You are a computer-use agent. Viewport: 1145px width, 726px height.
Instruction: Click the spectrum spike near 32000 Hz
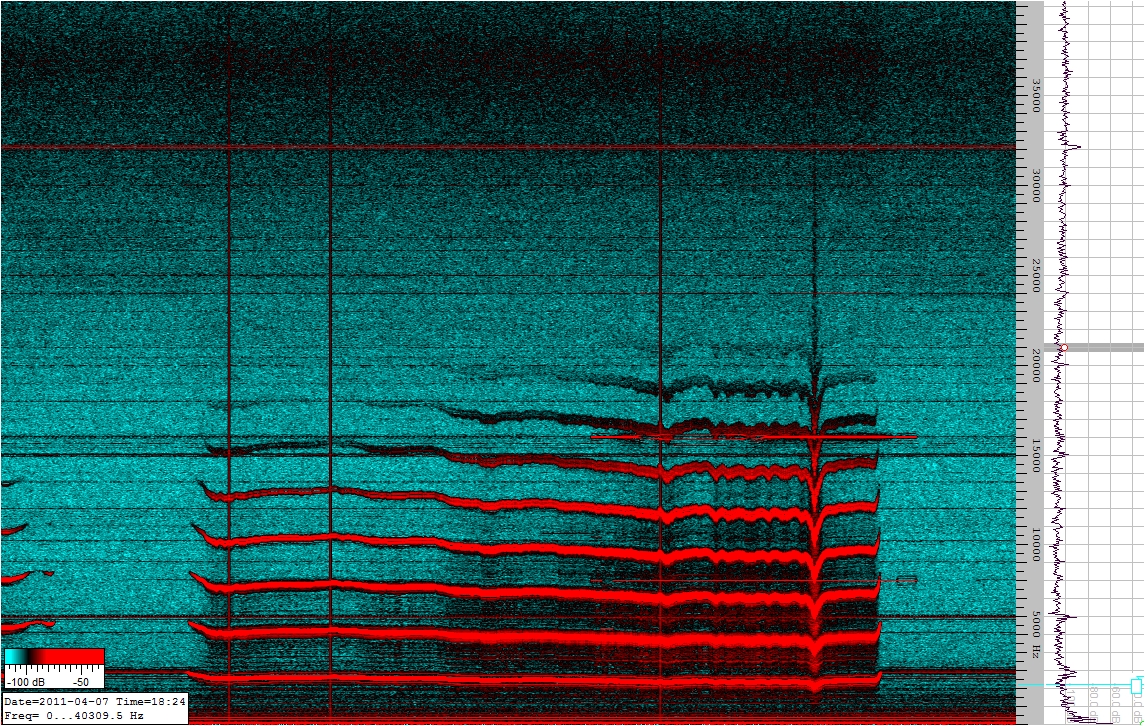click(1077, 147)
